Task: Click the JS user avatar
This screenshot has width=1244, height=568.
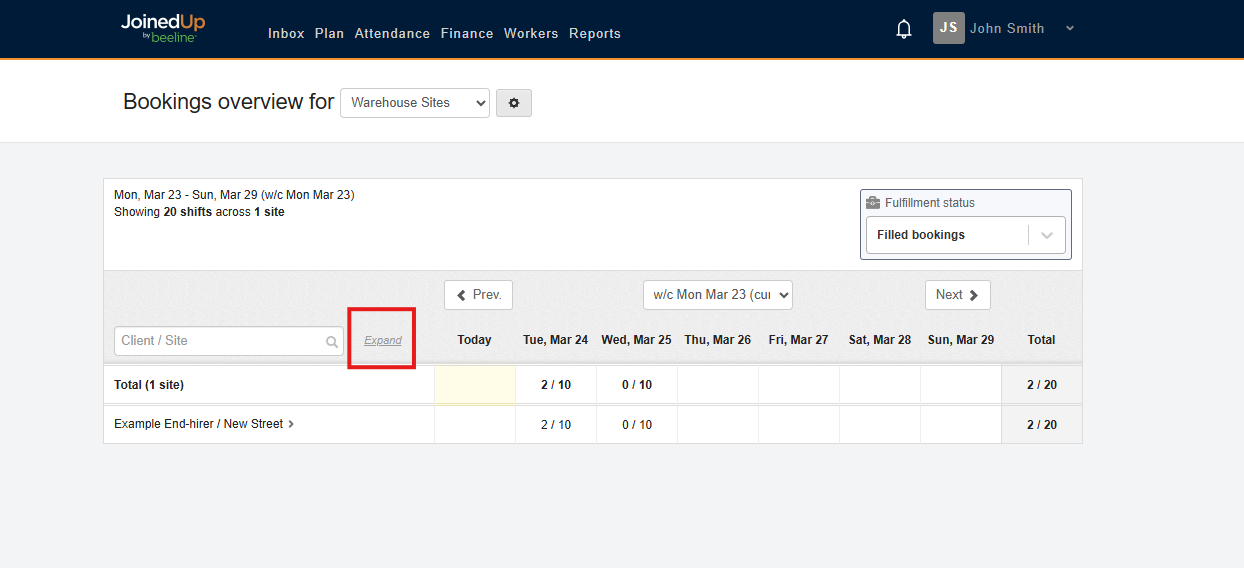Action: (949, 28)
